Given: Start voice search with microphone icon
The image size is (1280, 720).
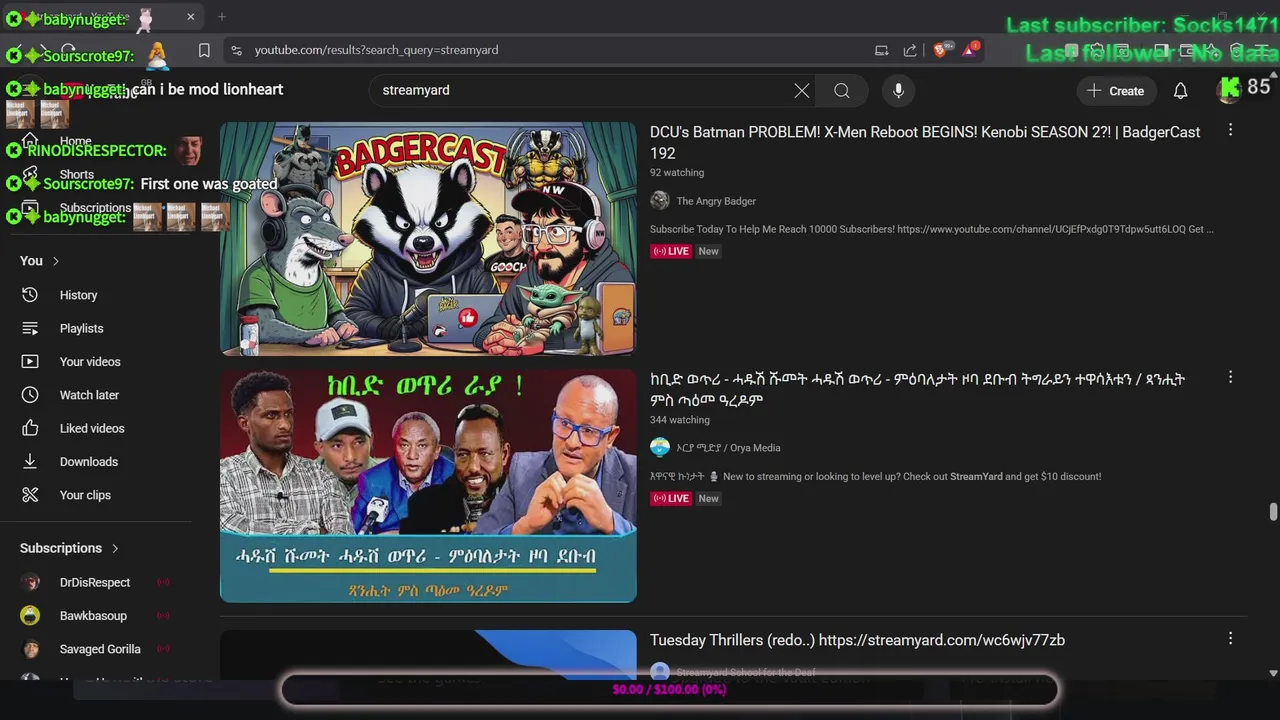Looking at the screenshot, I should tap(898, 91).
